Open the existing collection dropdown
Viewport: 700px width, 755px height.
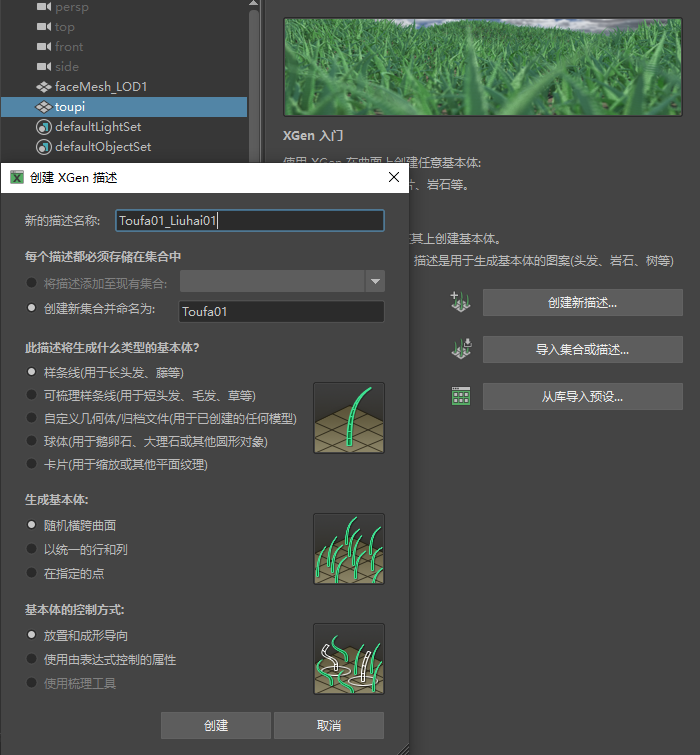pyautogui.click(x=376, y=282)
